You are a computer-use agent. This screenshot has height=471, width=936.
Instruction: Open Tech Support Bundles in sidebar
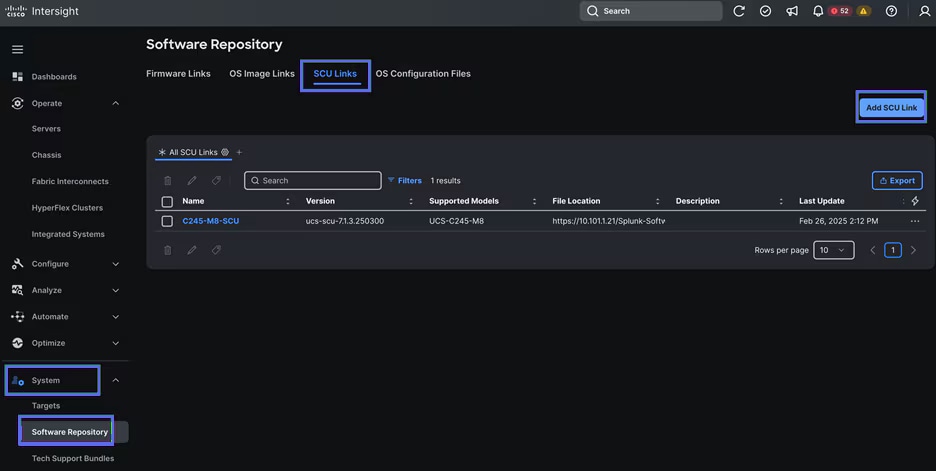(x=73, y=458)
